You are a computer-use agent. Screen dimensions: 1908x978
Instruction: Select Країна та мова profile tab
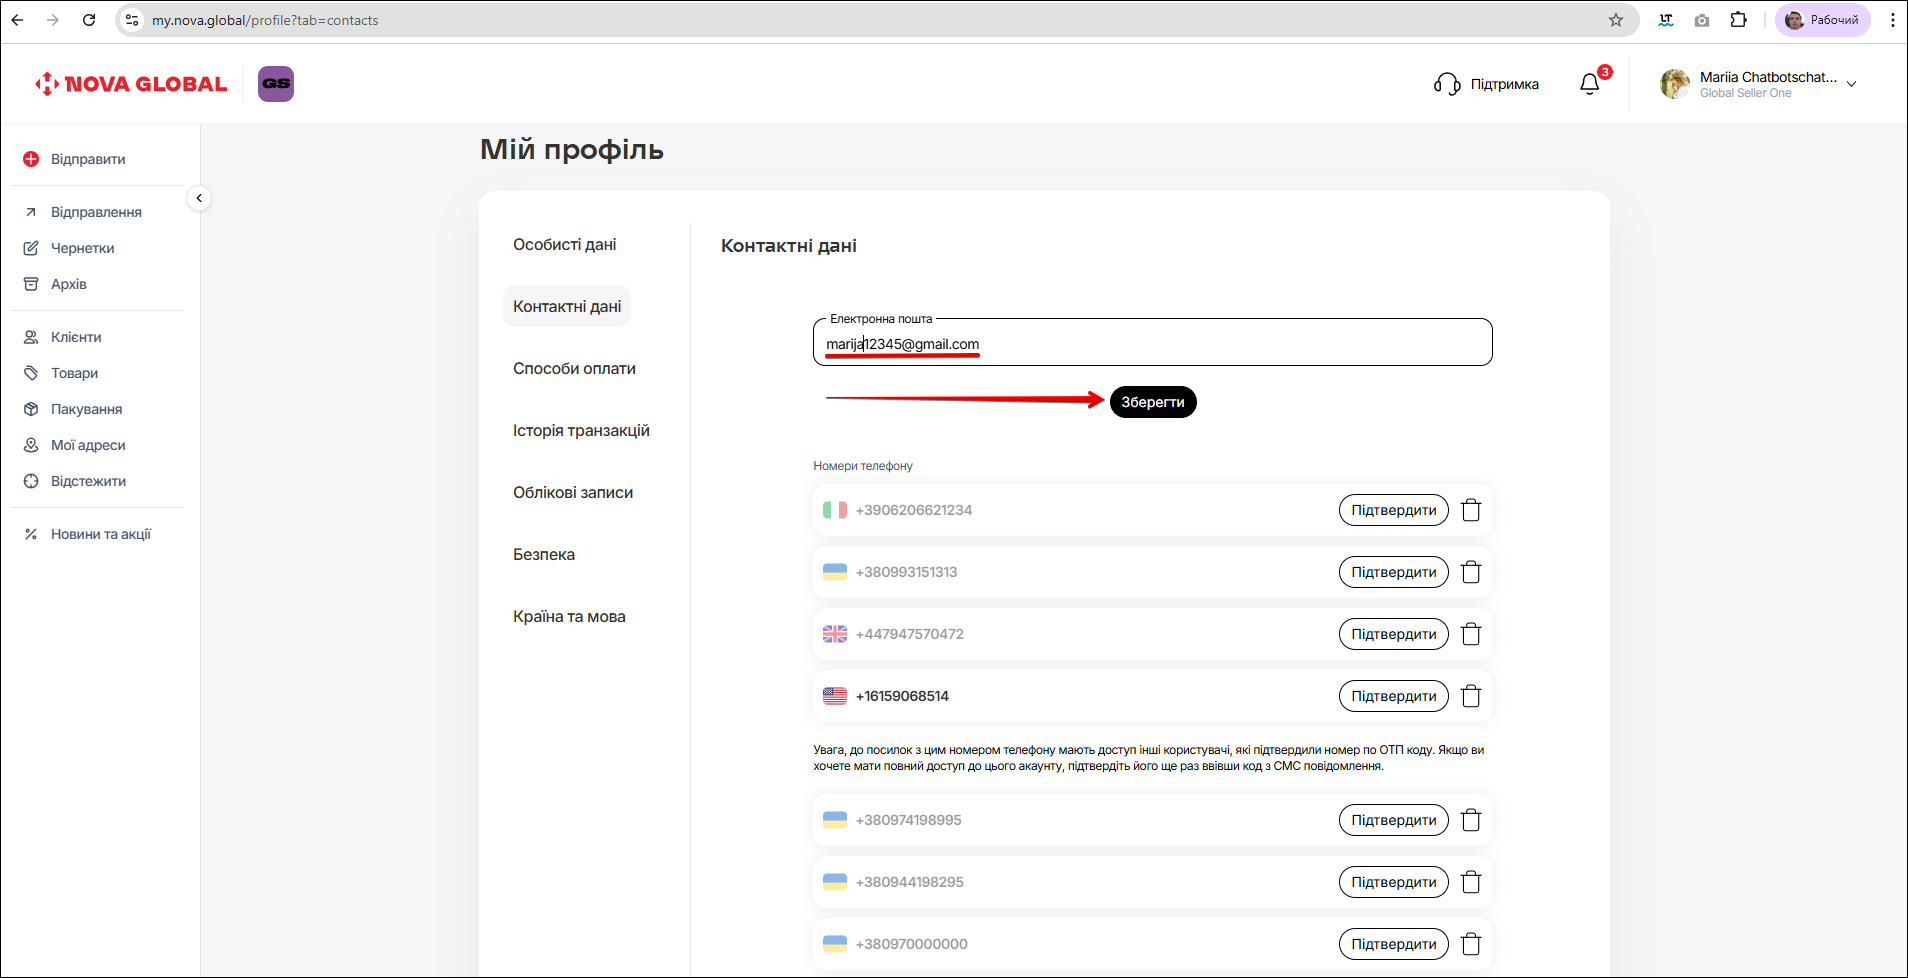pyautogui.click(x=569, y=616)
